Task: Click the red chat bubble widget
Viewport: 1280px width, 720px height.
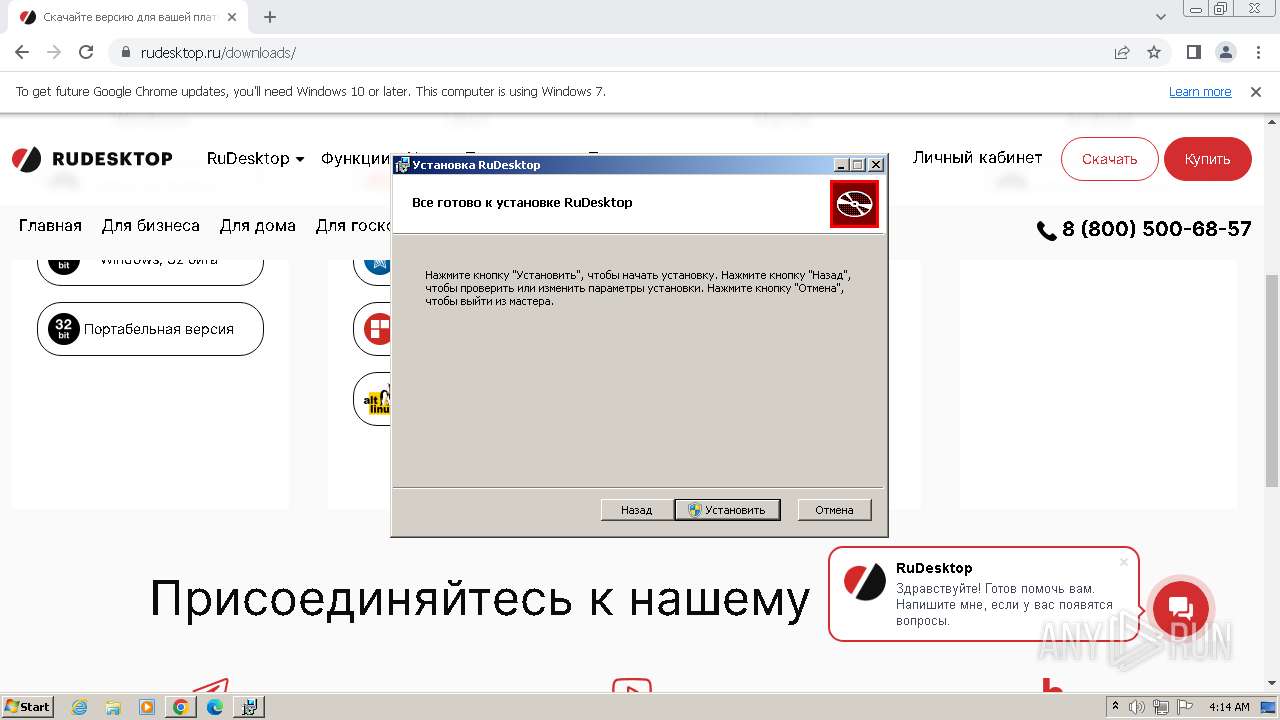Action: click(1181, 608)
